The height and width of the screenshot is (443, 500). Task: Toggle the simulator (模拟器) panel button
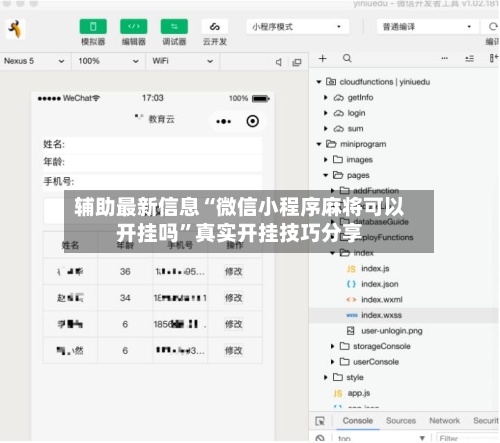pyautogui.click(x=93, y=27)
